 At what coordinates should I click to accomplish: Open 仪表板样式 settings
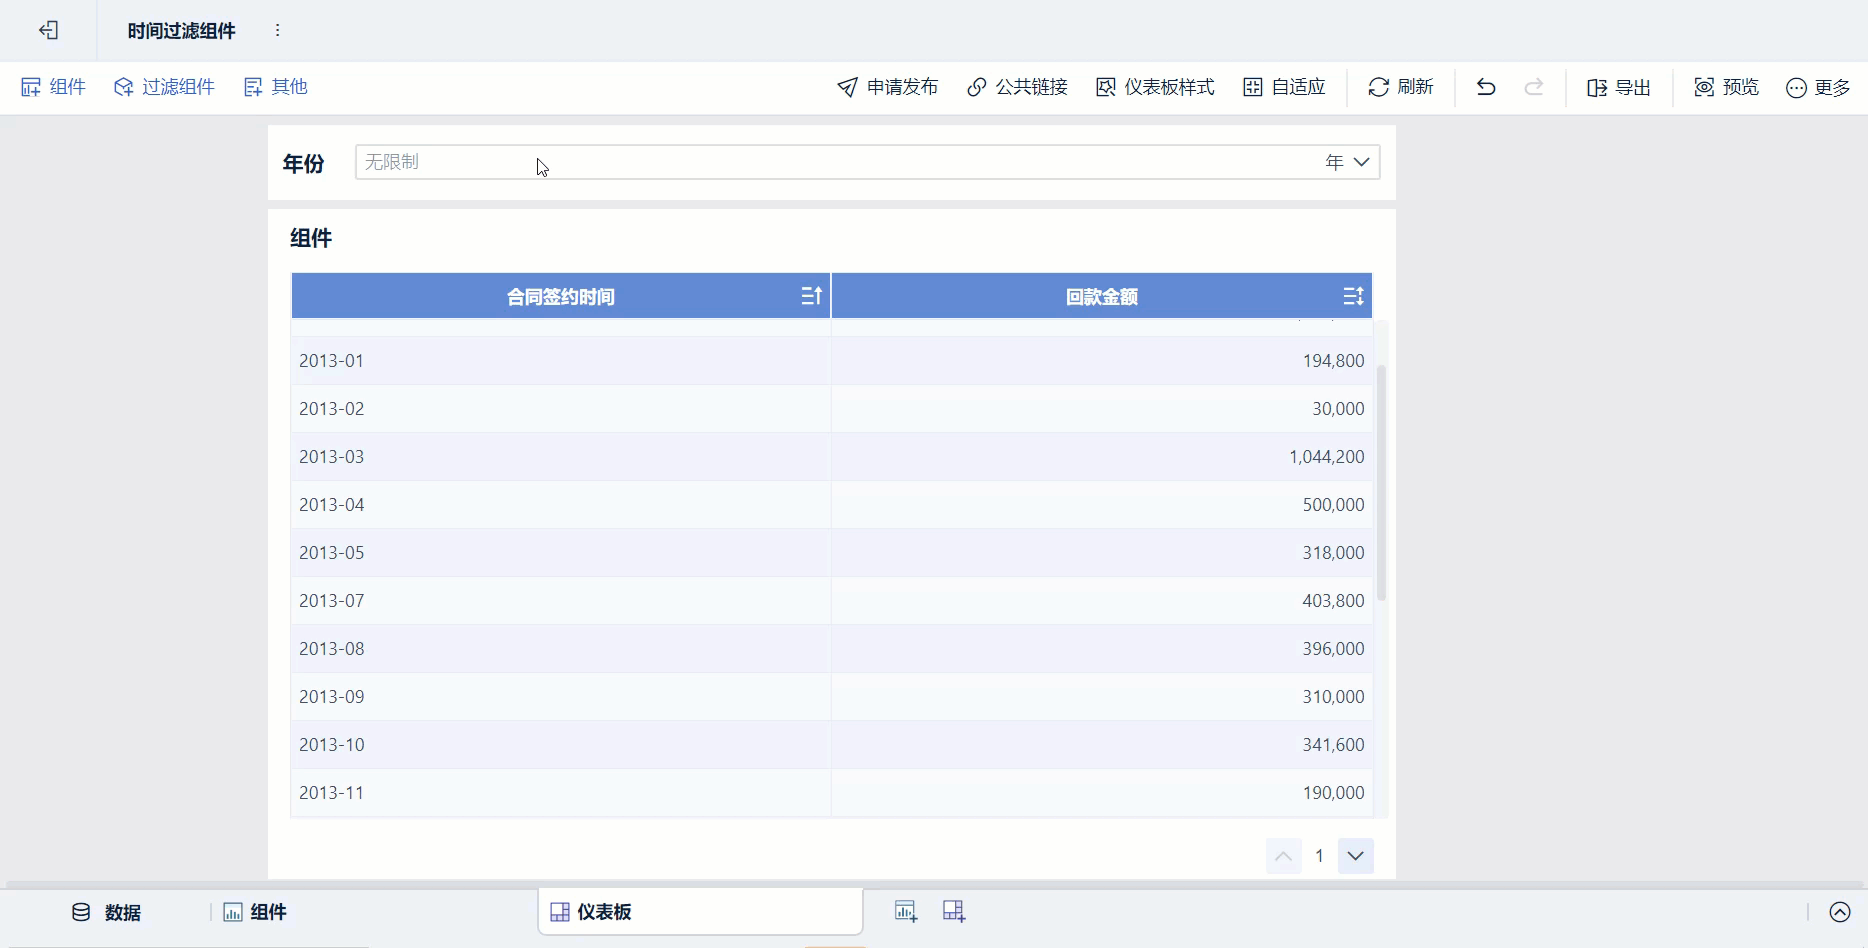[x=1155, y=87]
